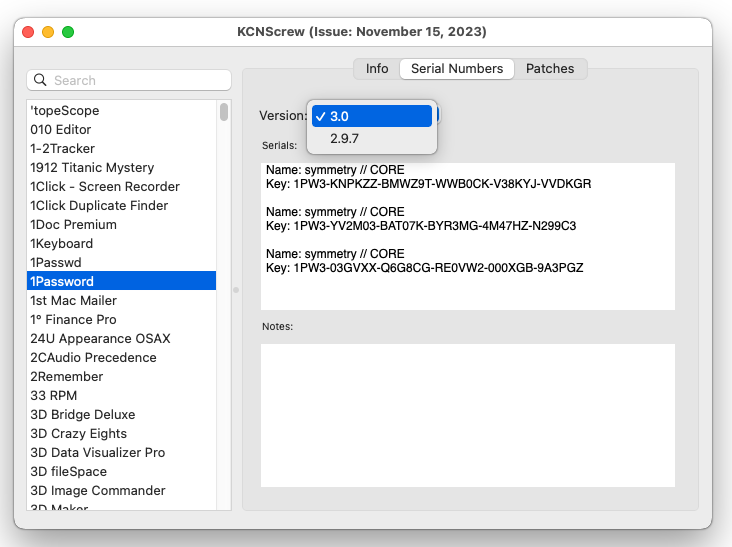
Task: Choose 3D Image Commander in the list
Action: pyautogui.click(x=97, y=491)
